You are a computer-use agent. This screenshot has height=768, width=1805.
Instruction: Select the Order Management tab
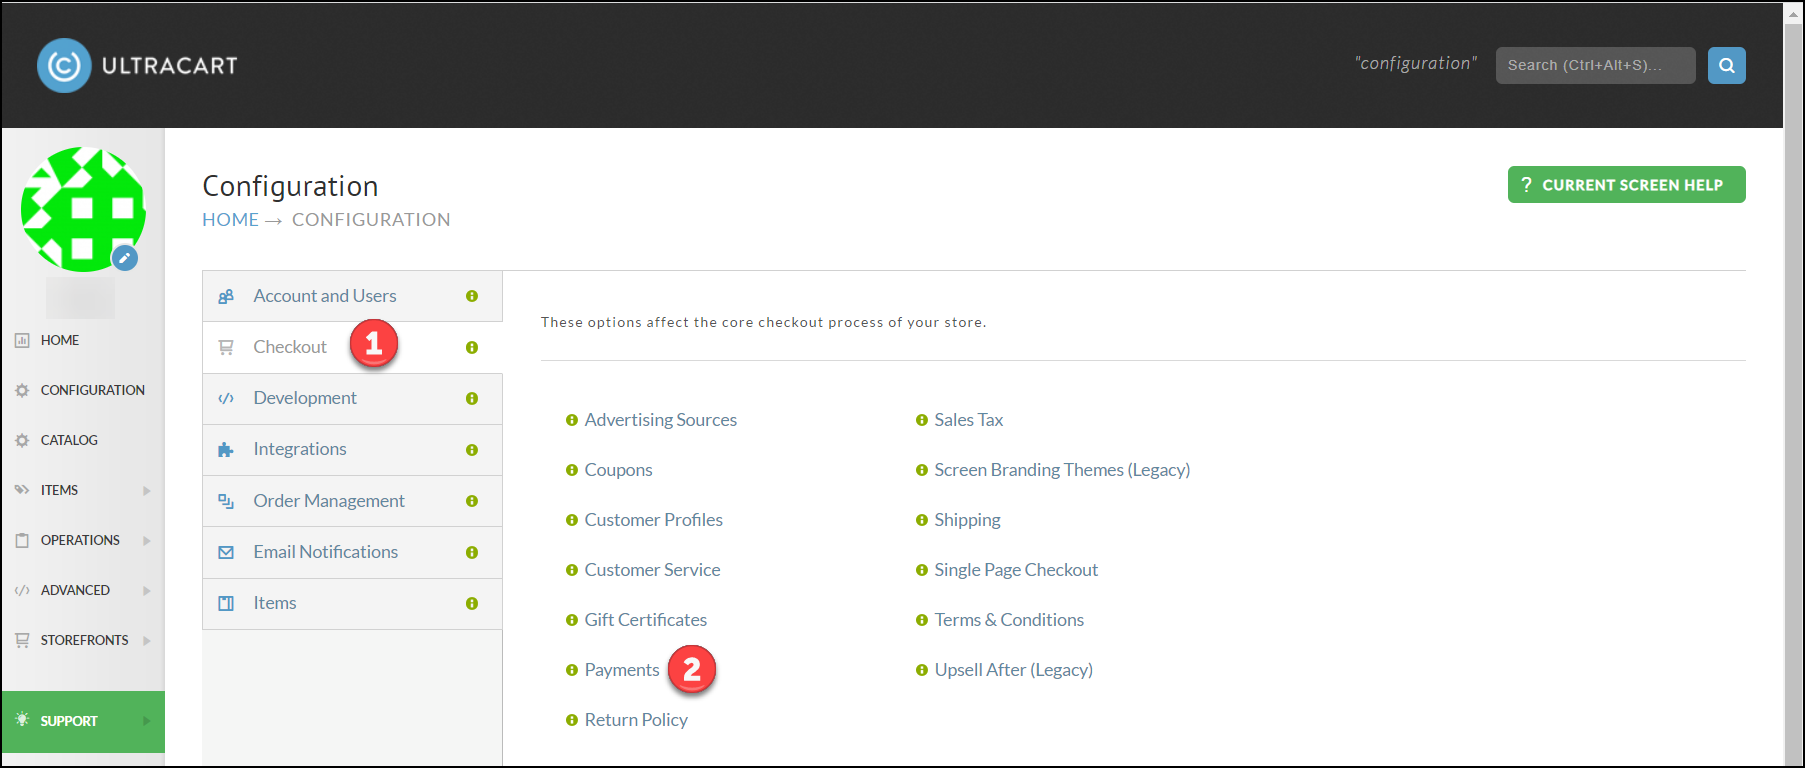click(352, 501)
